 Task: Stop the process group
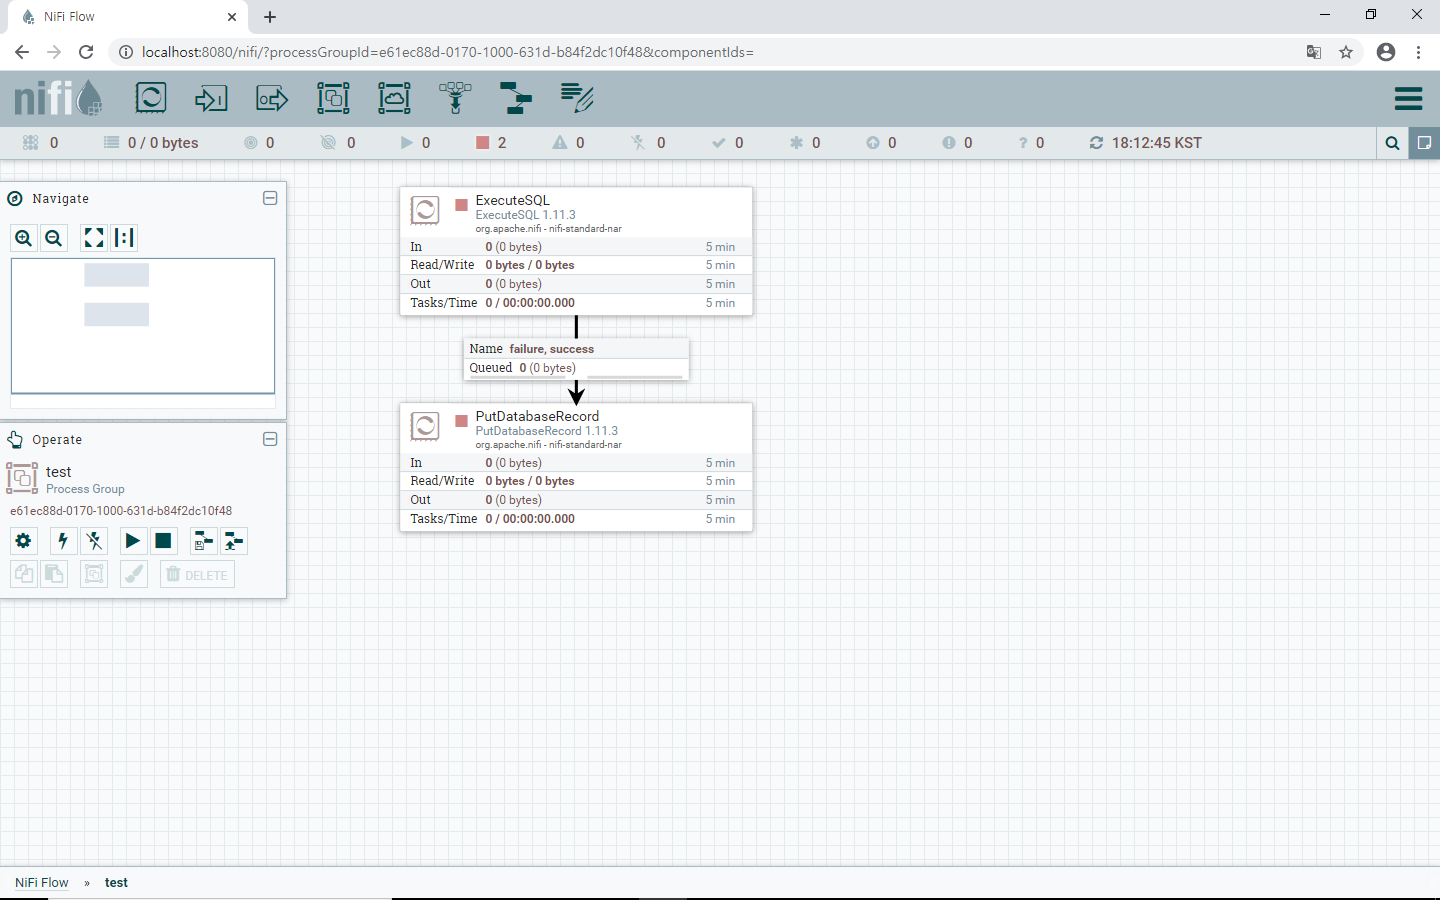tap(163, 541)
